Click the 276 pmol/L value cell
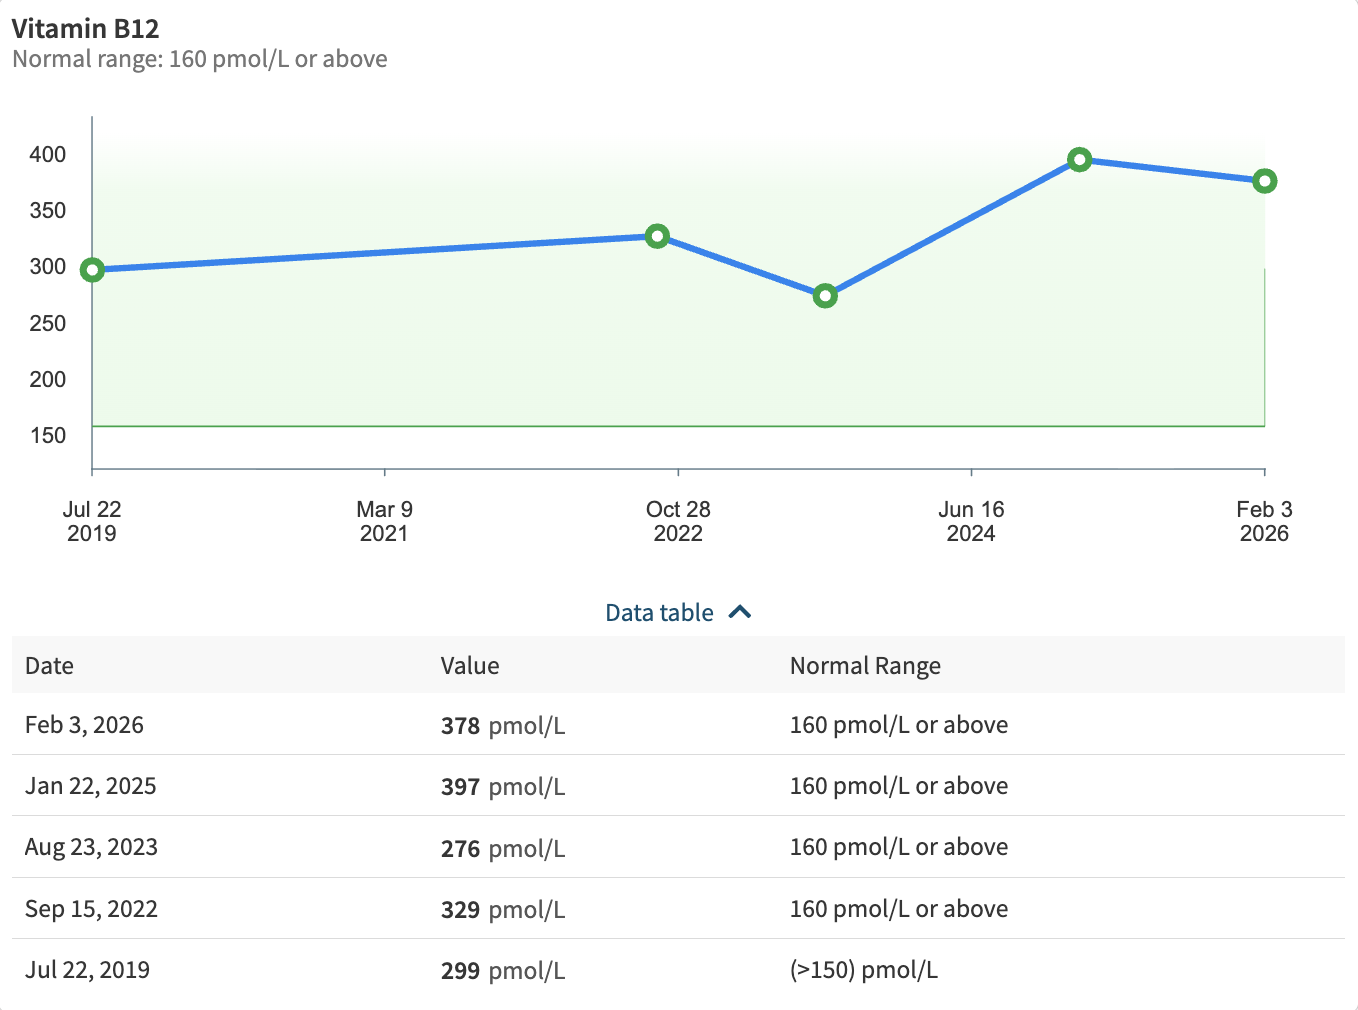 [503, 849]
